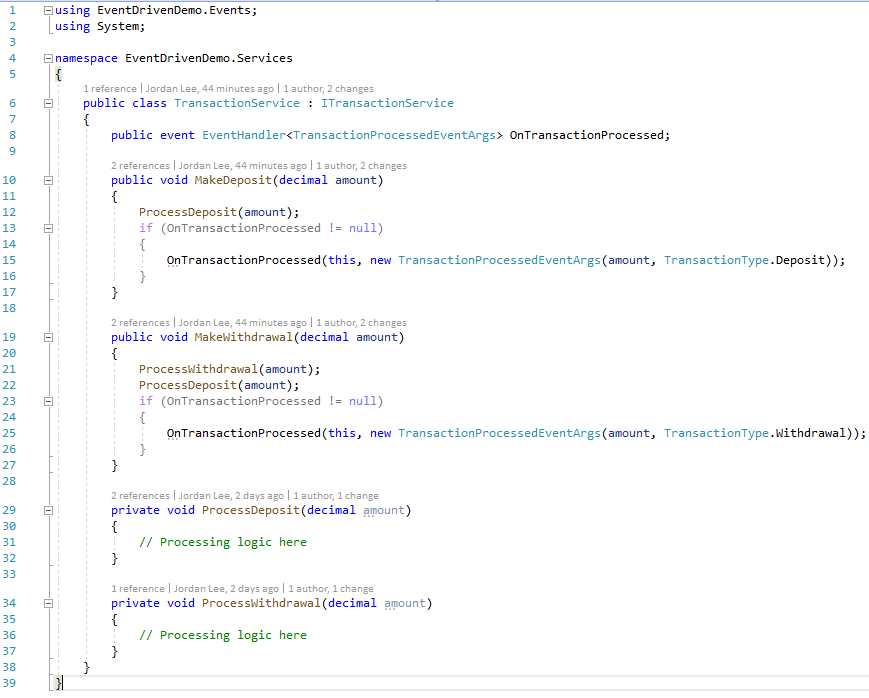Click '1 author, 1 change' above ProcessWithdrawal
This screenshot has width=869, height=698.
[331, 589]
